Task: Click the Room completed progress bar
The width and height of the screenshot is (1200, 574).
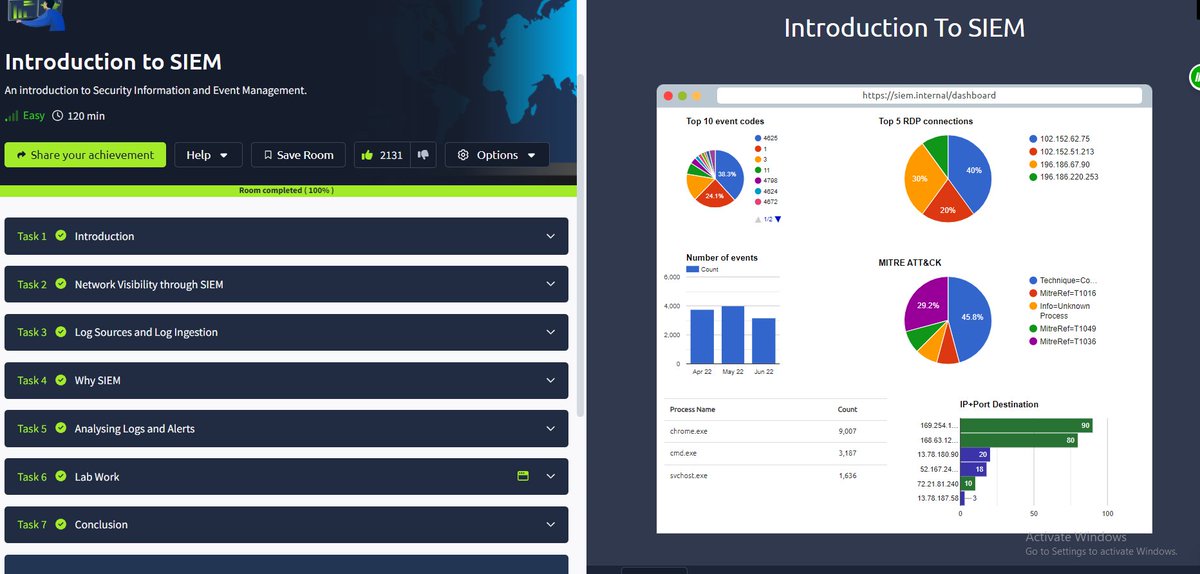Action: [286, 190]
